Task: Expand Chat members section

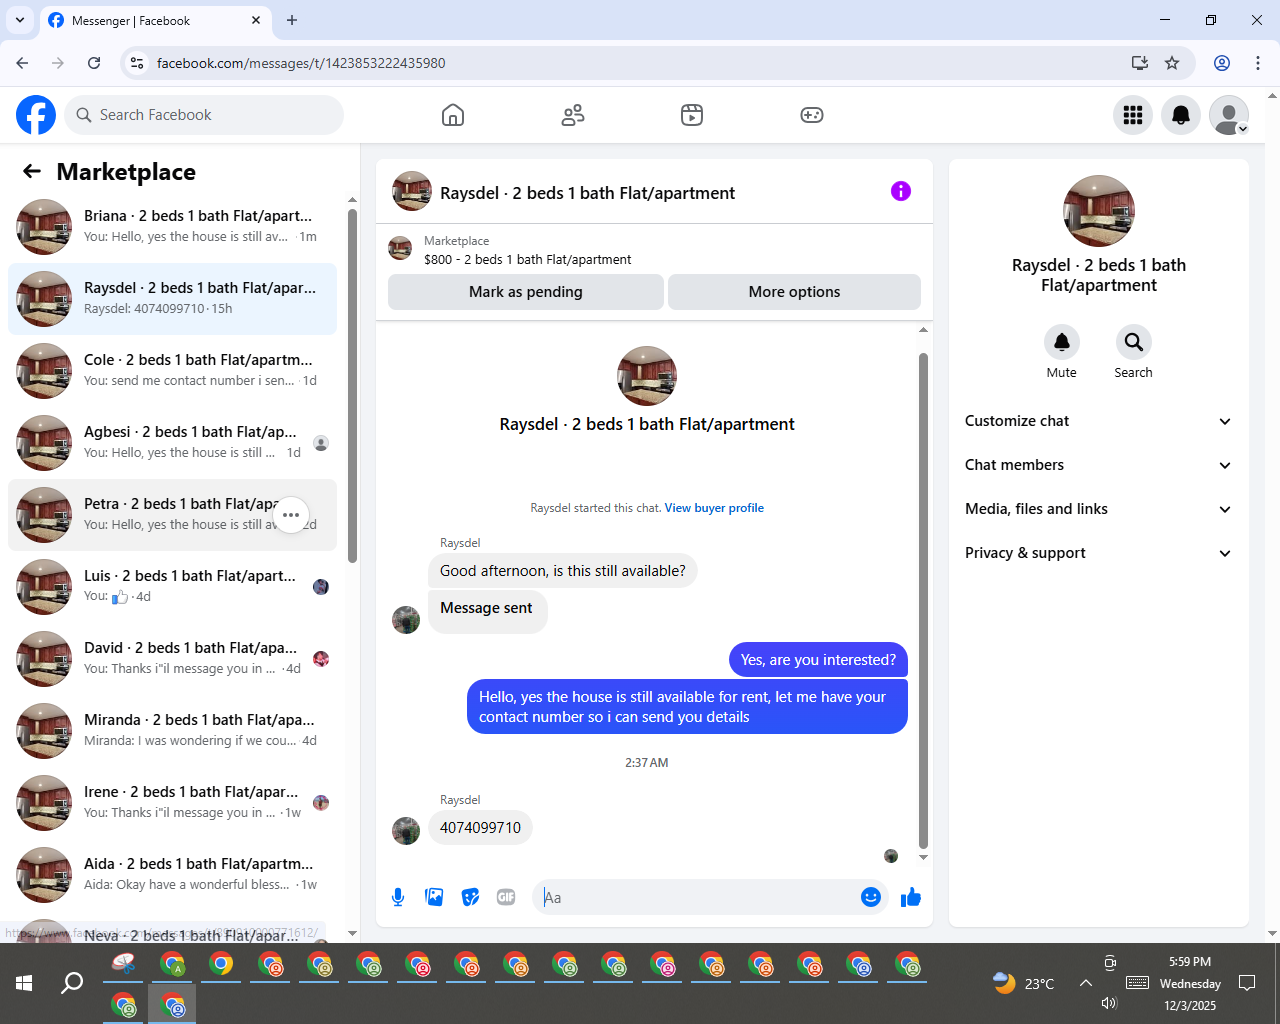Action: tap(1098, 465)
